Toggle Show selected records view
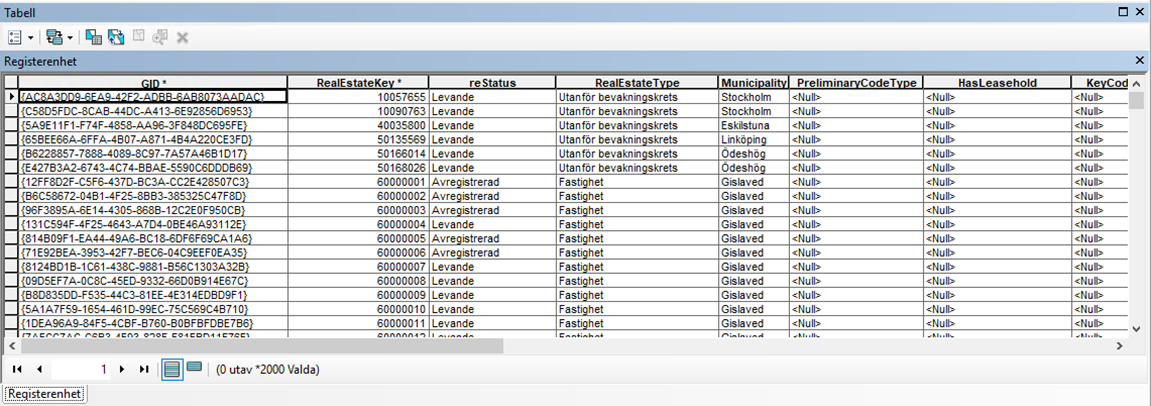Image resolution: width=1151 pixels, height=406 pixels. (194, 369)
